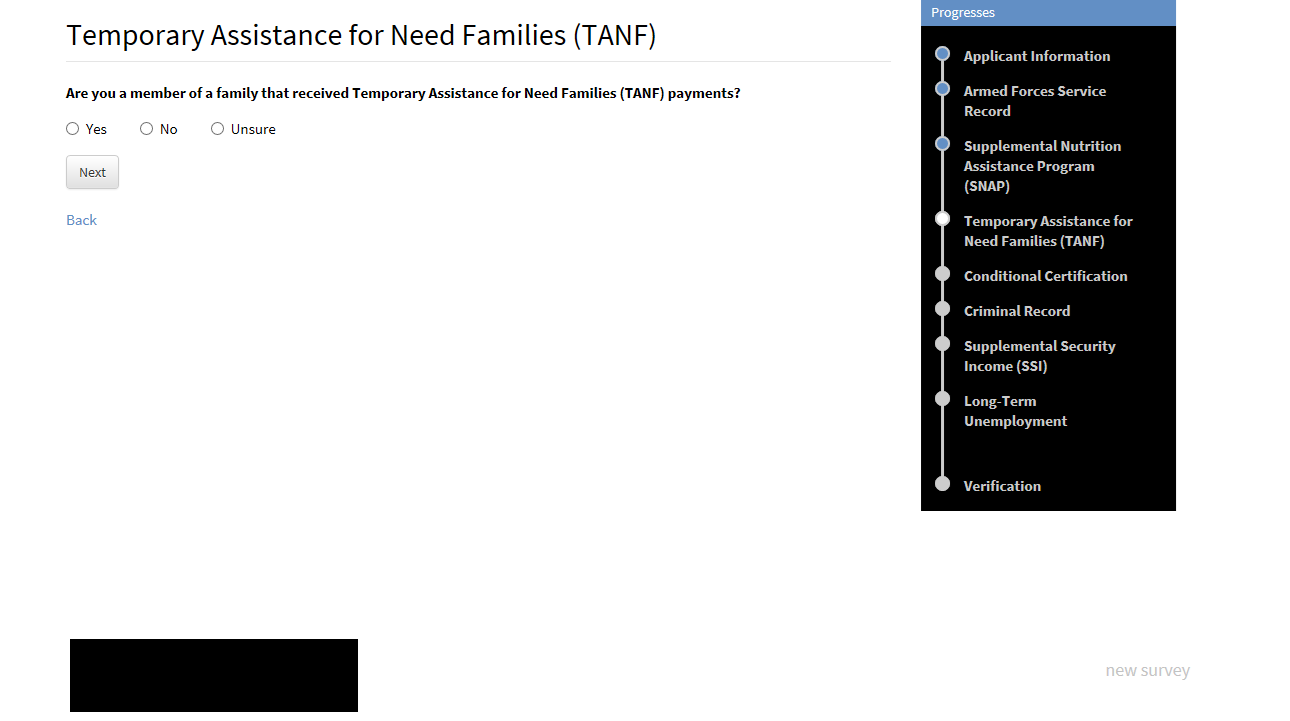1290x721 pixels.
Task: Select the No radio button
Action: 147,129
